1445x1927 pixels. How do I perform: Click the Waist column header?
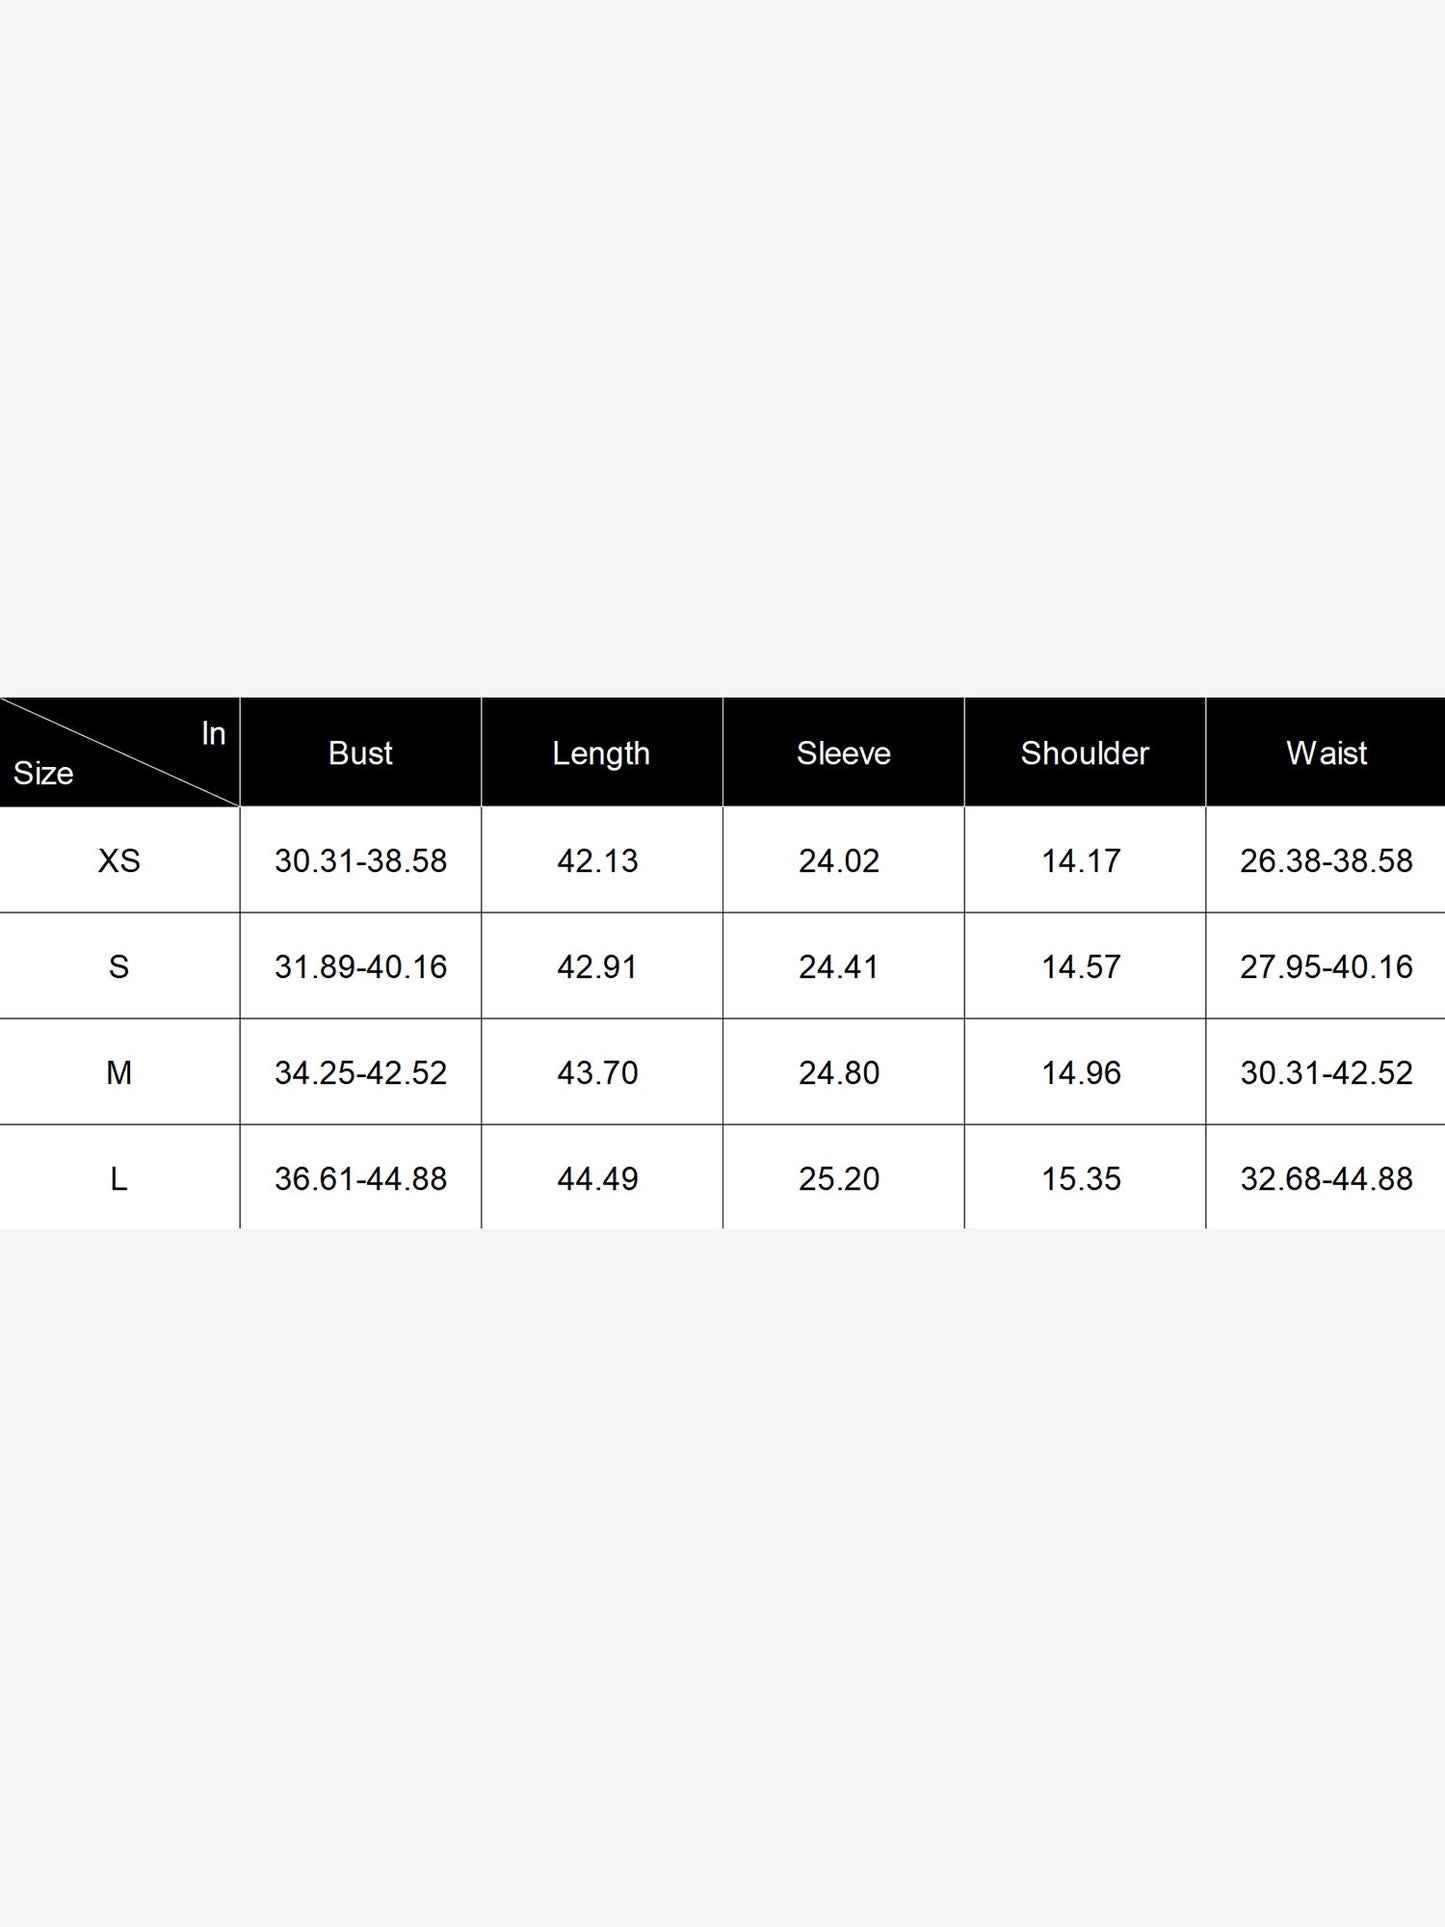pyautogui.click(x=1326, y=753)
